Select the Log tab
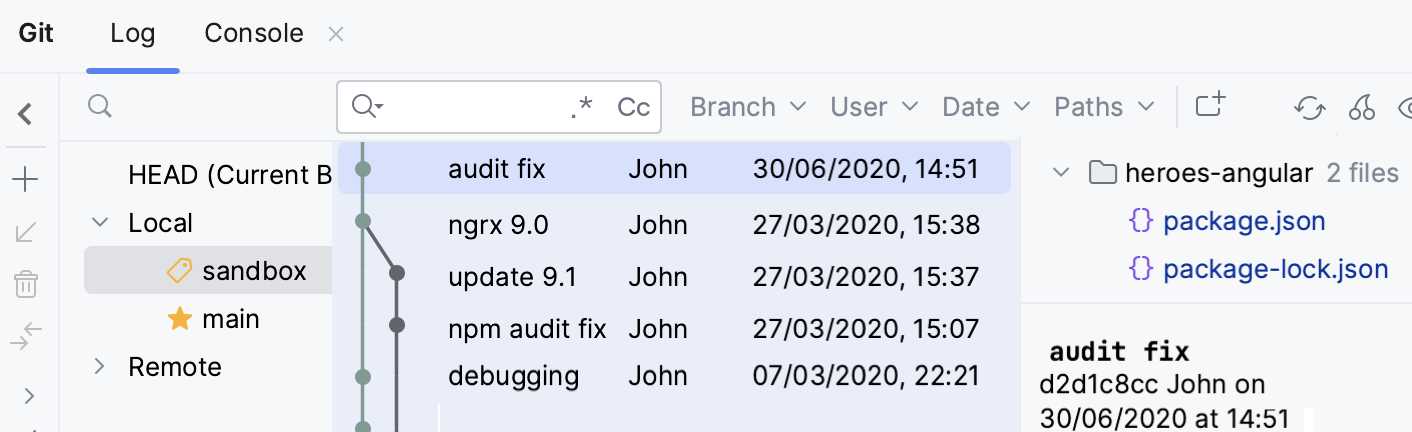This screenshot has width=1412, height=432. point(133,33)
